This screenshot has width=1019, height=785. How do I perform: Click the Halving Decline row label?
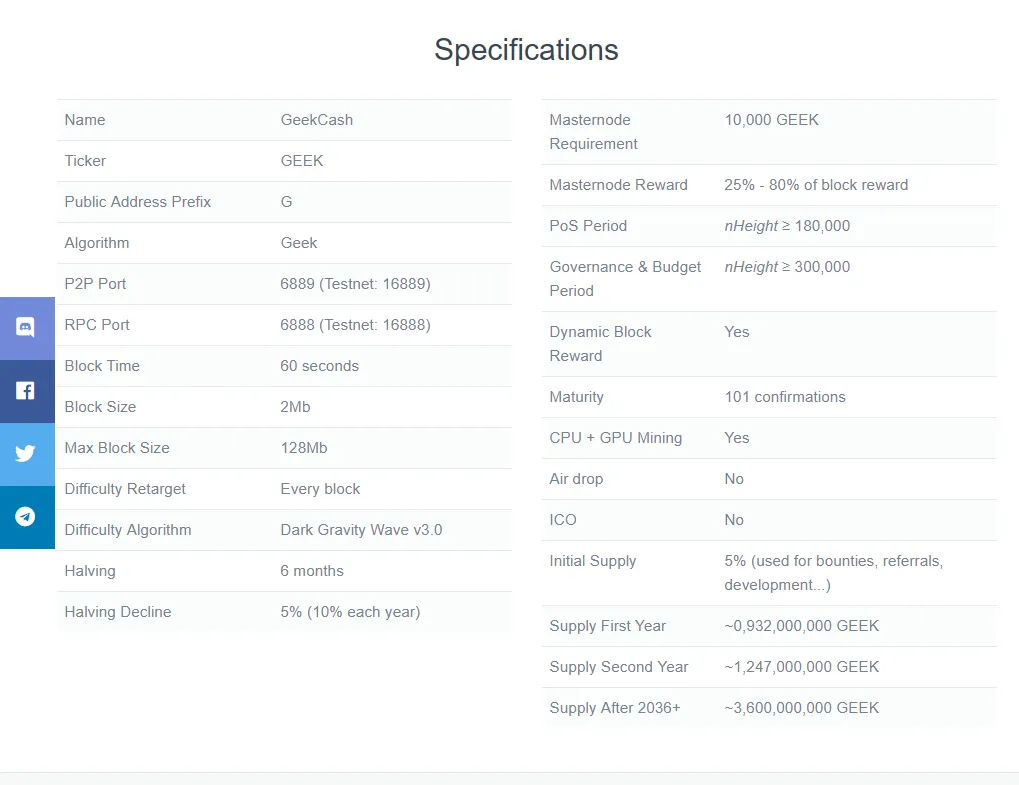click(118, 612)
